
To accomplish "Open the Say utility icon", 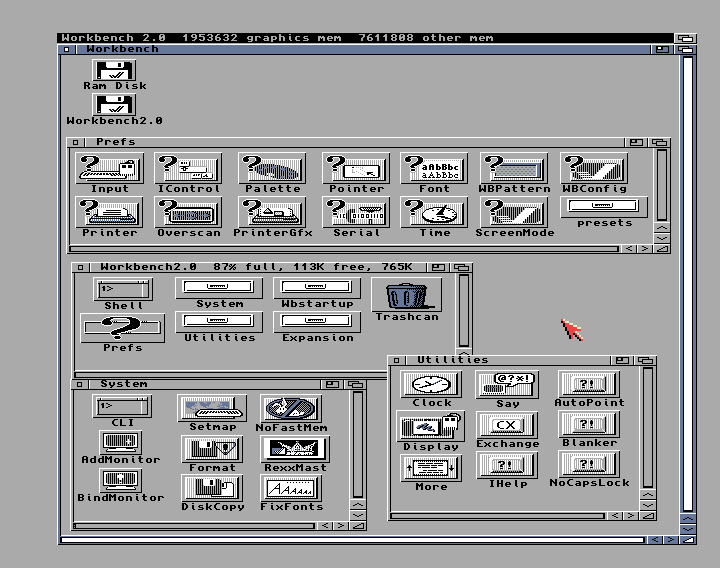I will click(507, 384).
